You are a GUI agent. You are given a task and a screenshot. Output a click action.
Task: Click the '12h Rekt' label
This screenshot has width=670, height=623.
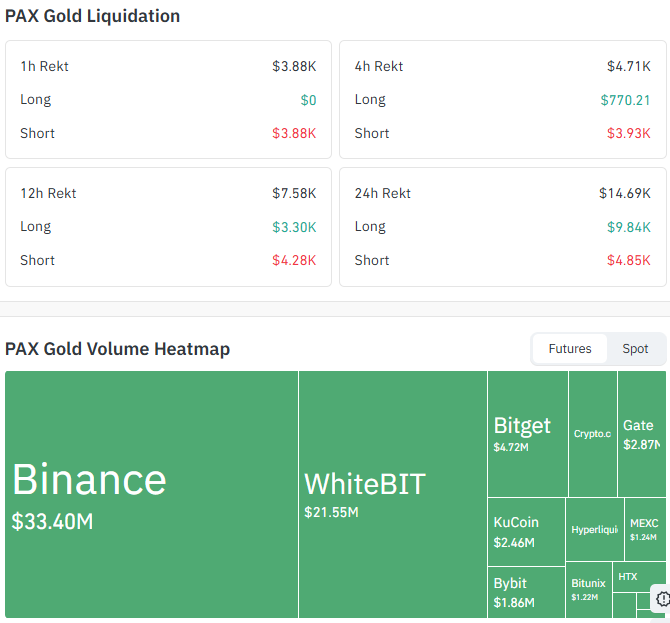[48, 193]
